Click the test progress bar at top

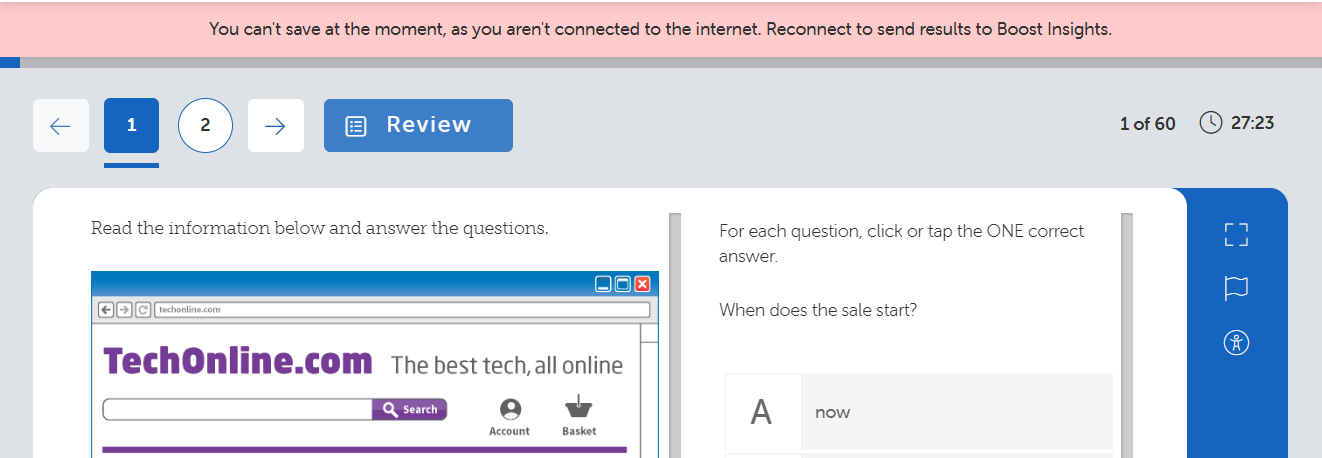660,62
